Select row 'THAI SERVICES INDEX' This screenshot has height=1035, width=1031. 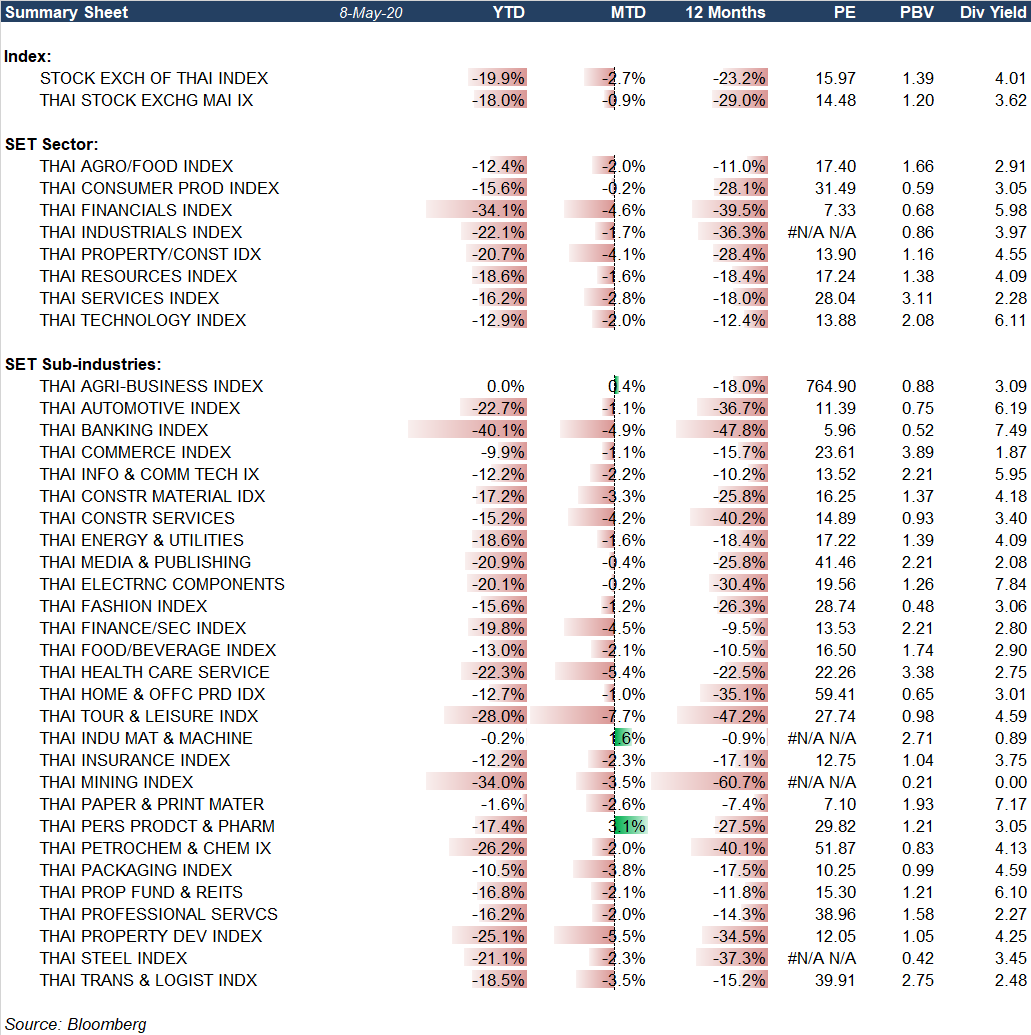(x=516, y=298)
